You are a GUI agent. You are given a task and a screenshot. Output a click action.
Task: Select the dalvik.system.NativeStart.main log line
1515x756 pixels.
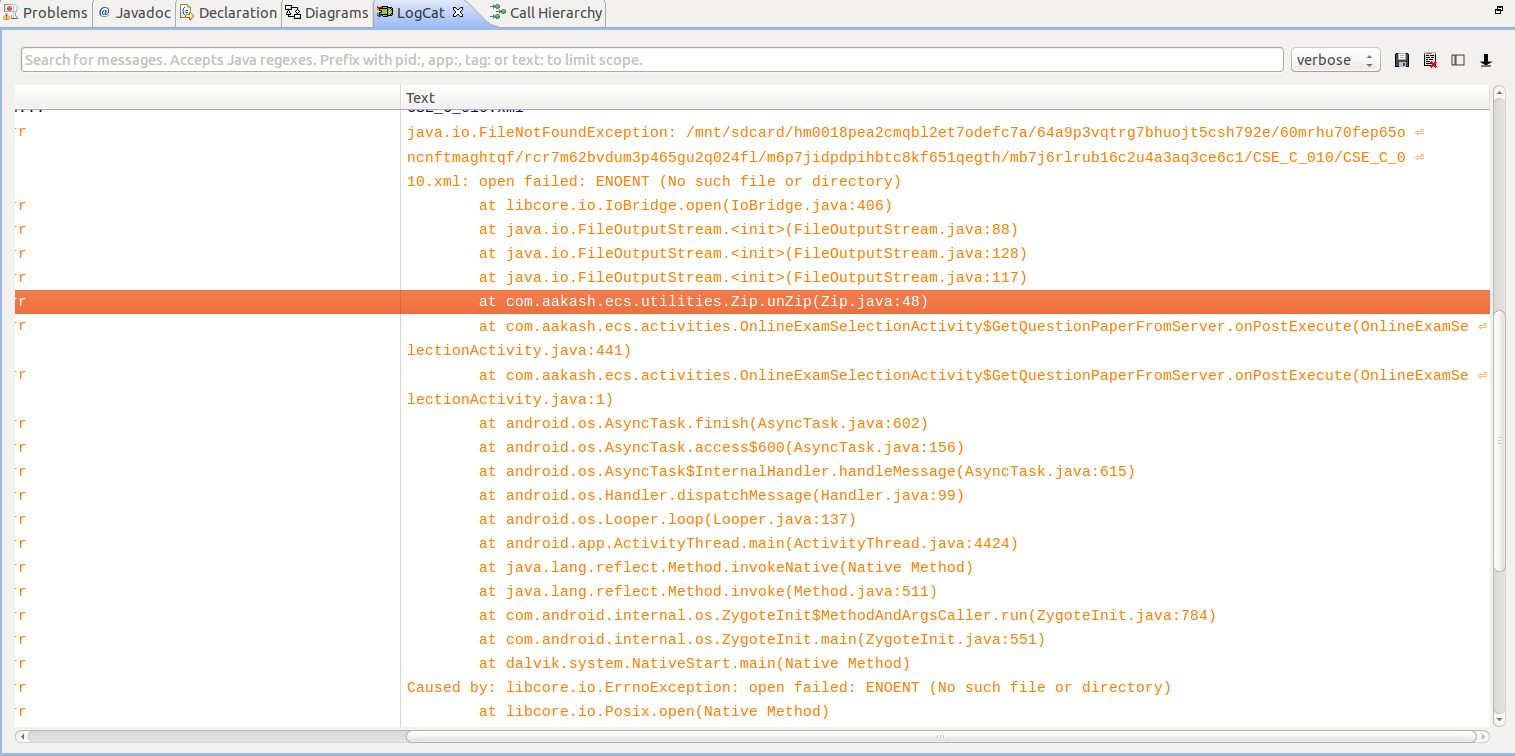(x=752, y=663)
